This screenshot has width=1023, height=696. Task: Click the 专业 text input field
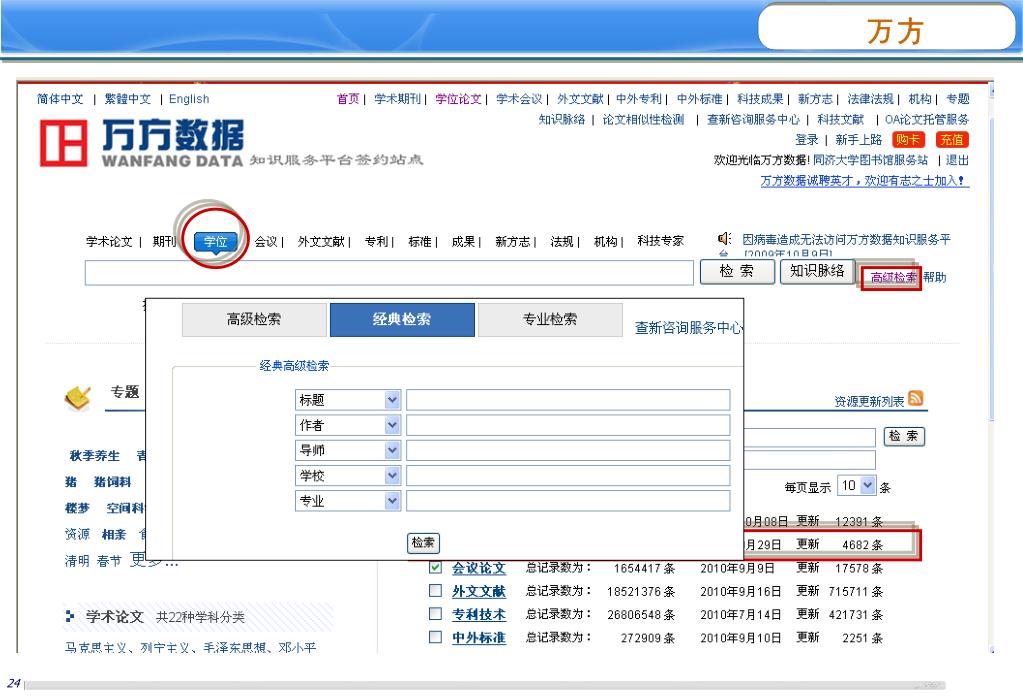568,501
